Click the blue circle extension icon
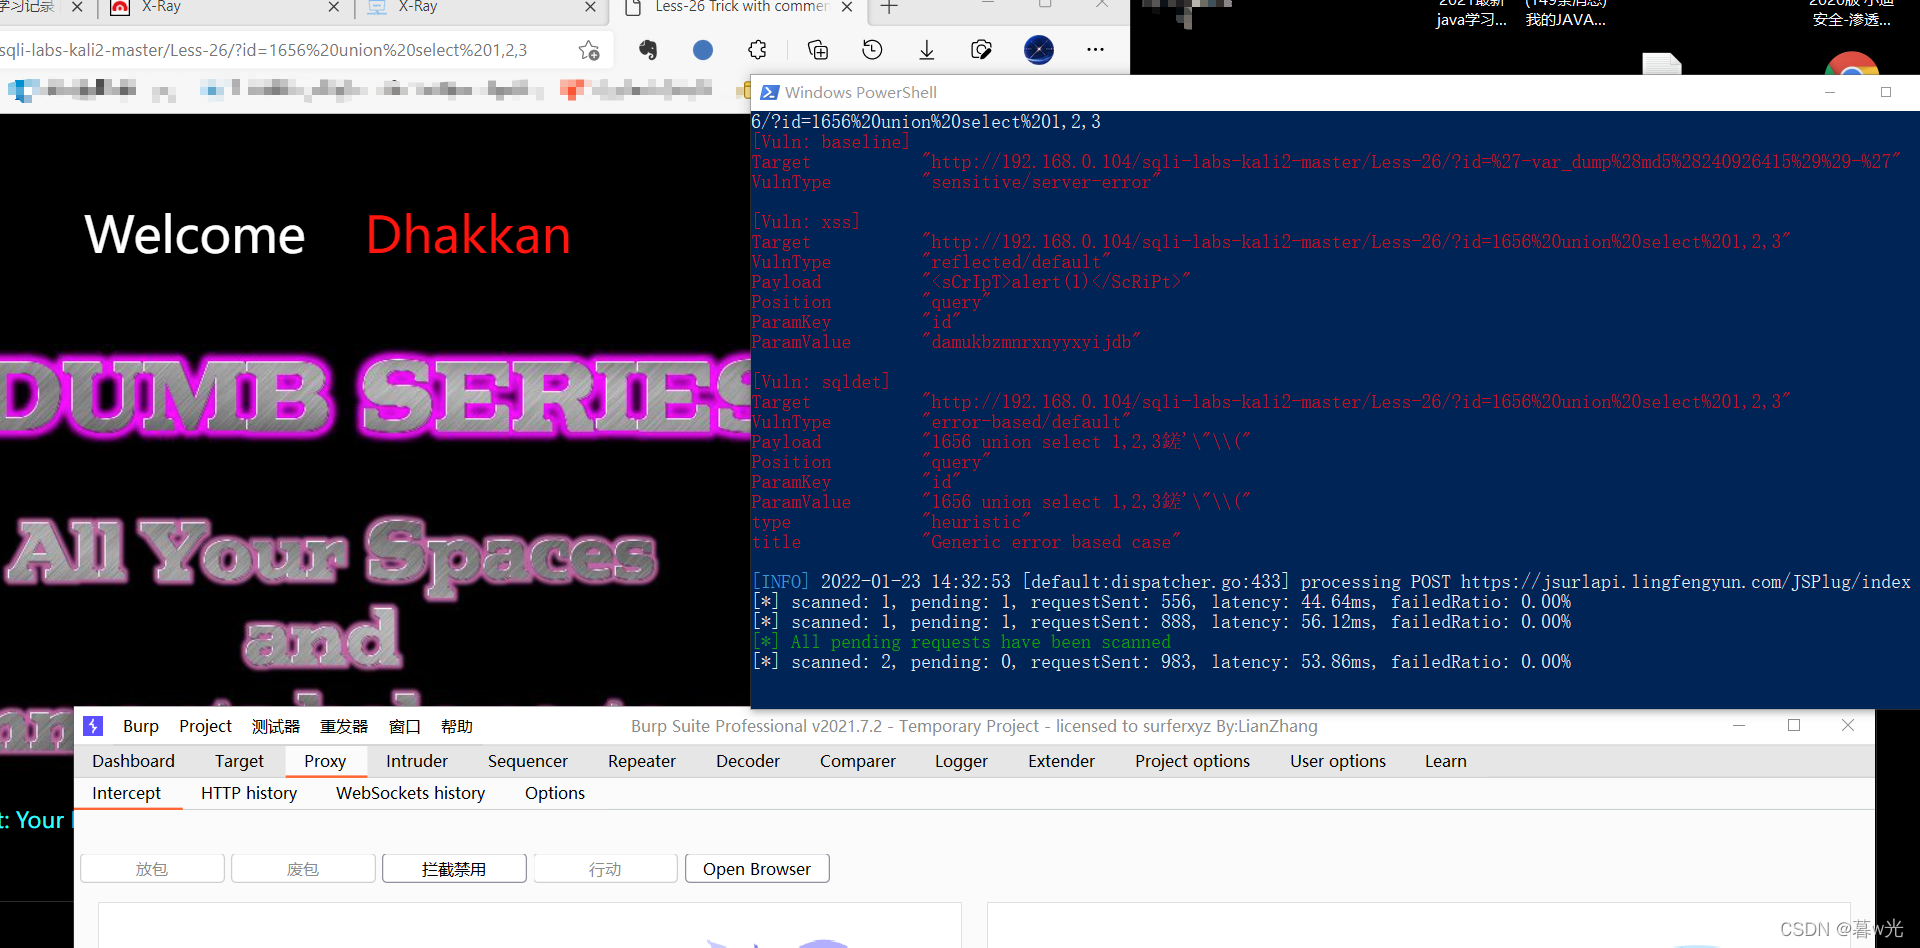1920x948 pixels. click(x=703, y=50)
